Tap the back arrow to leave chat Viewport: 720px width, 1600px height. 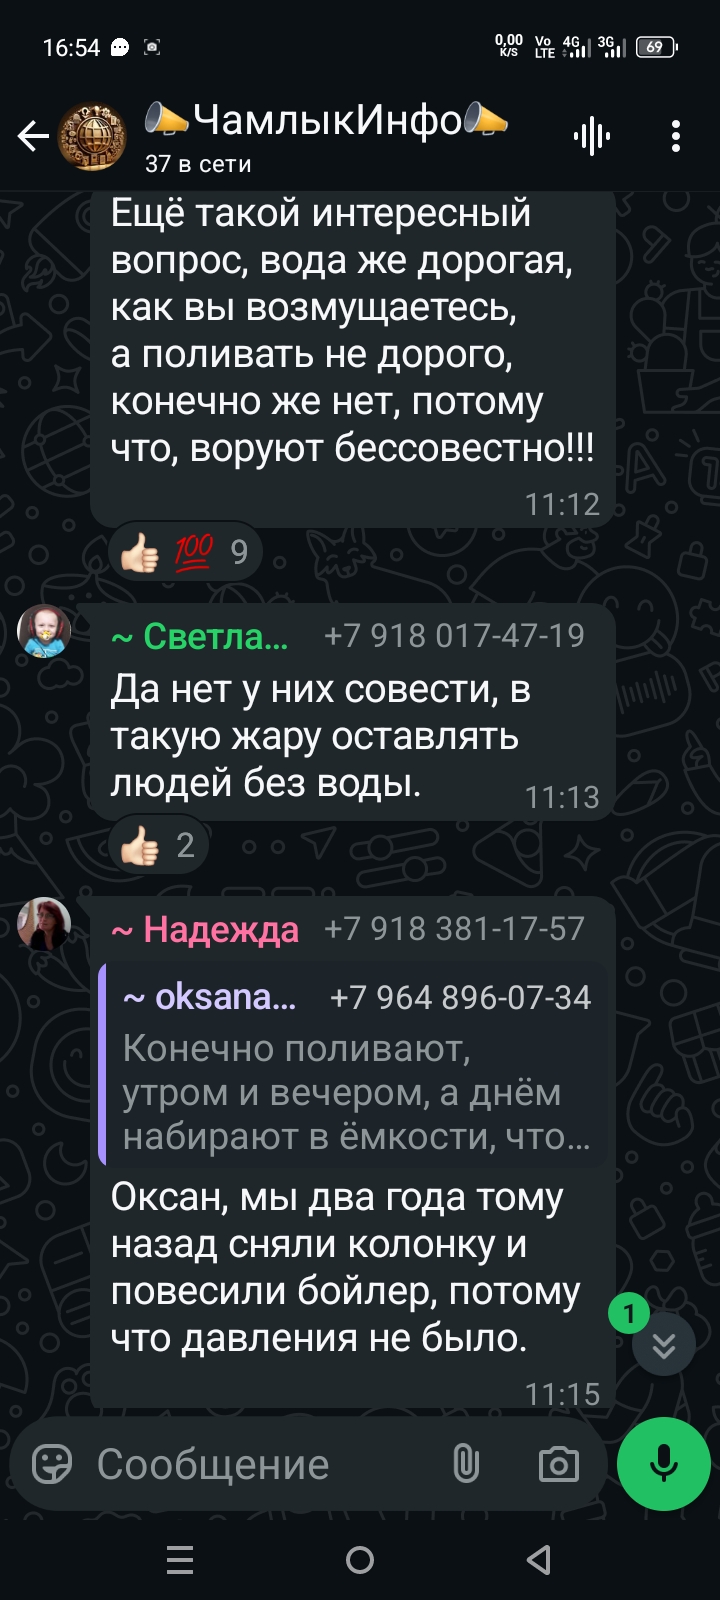(x=33, y=136)
